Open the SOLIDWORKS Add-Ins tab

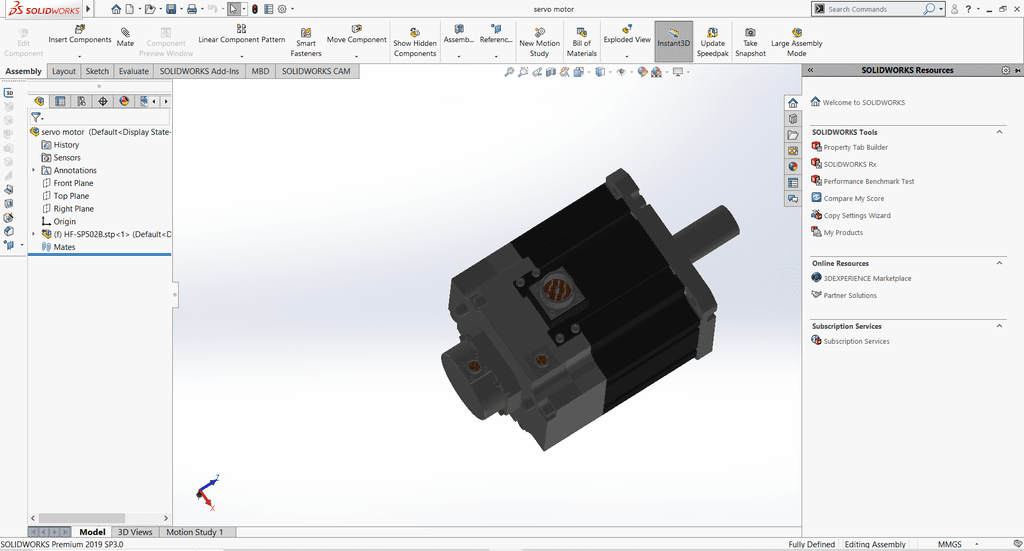199,71
